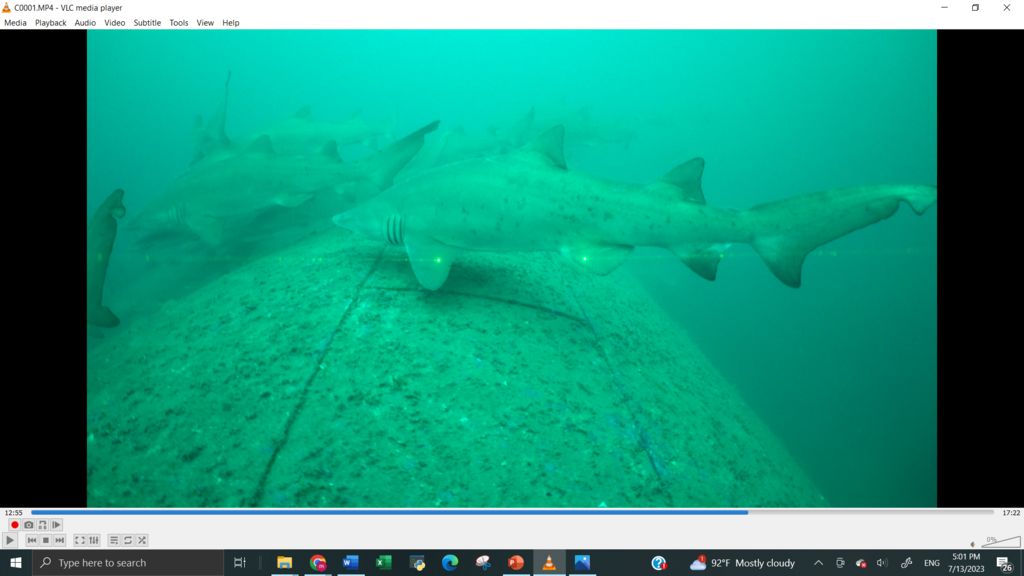Stop video playback
This screenshot has width=1024, height=576.
point(46,540)
